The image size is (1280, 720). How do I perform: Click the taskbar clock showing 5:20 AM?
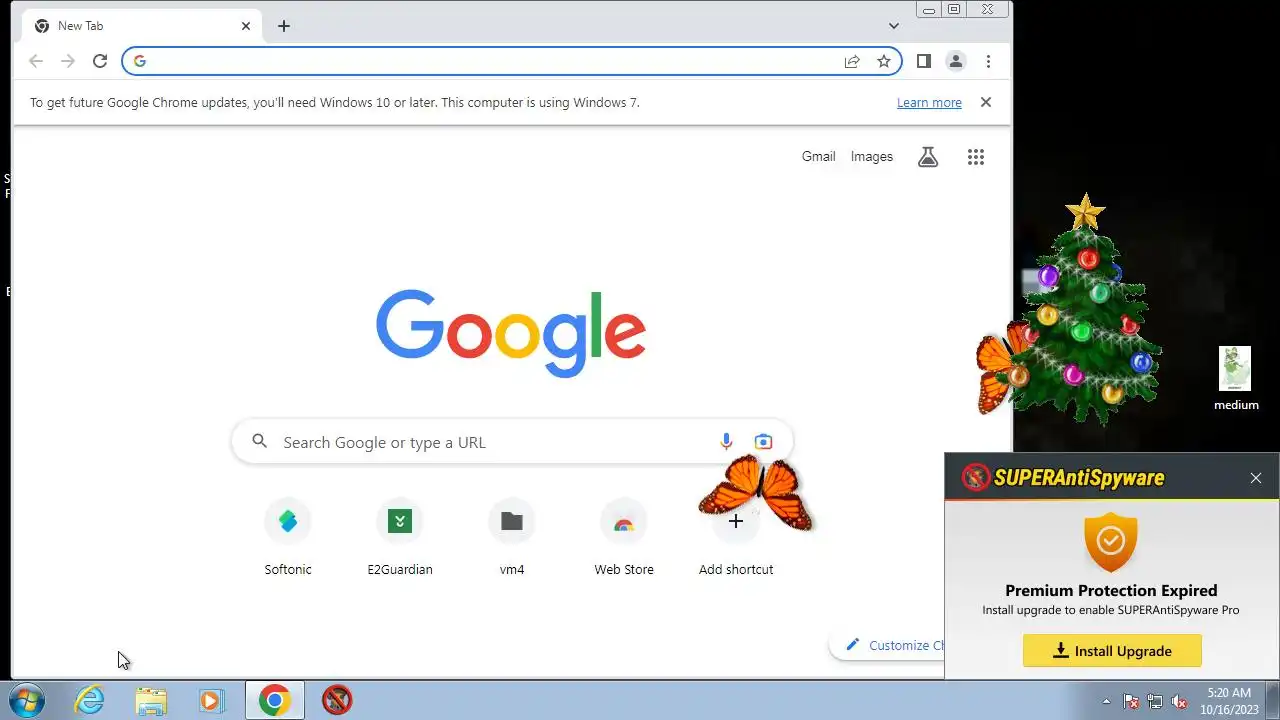pos(1229,701)
